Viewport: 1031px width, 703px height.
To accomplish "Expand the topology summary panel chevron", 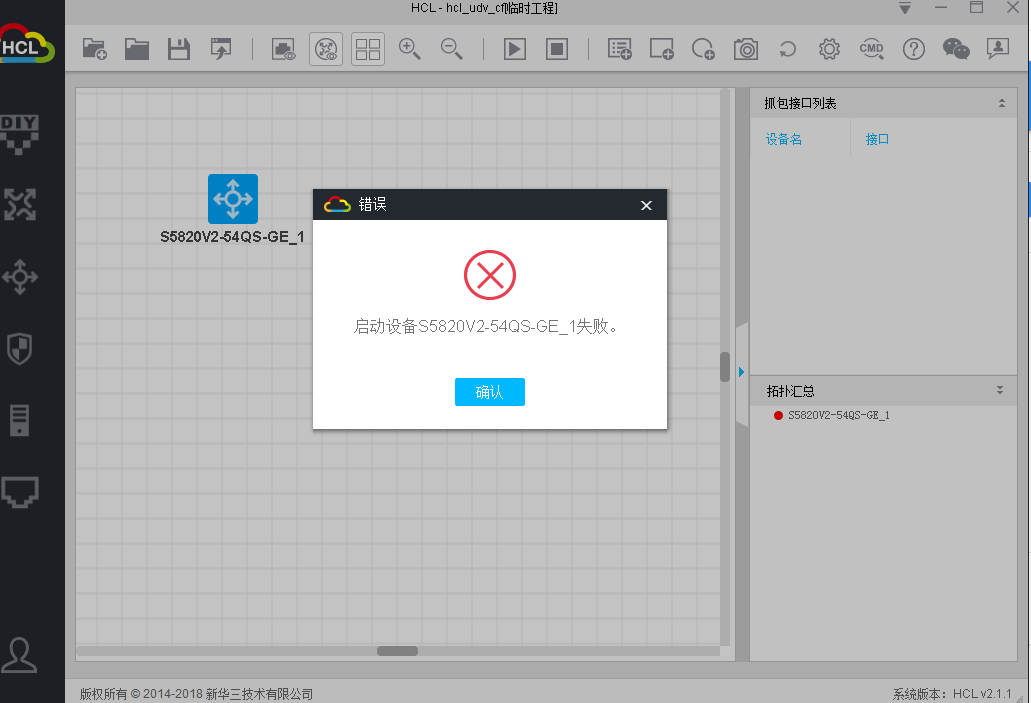I will tap(999, 390).
